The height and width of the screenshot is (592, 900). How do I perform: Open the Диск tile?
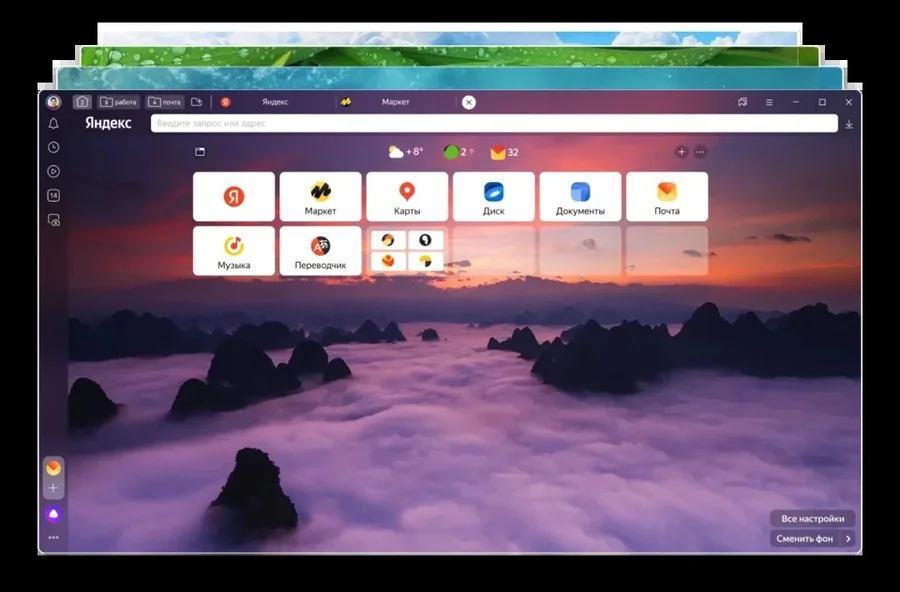pyautogui.click(x=494, y=196)
